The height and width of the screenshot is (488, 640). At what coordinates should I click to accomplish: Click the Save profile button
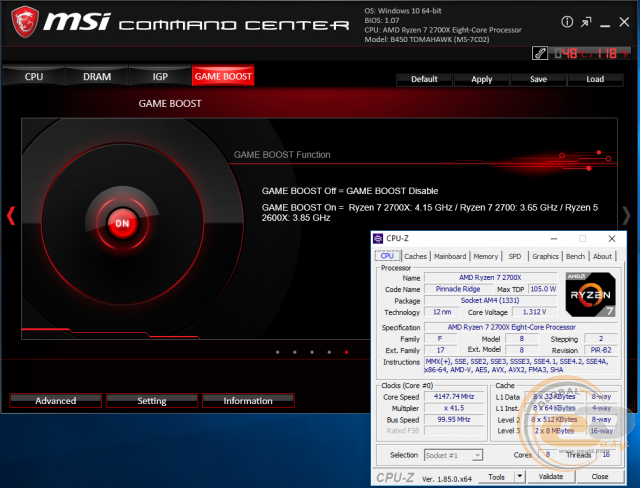click(538, 79)
